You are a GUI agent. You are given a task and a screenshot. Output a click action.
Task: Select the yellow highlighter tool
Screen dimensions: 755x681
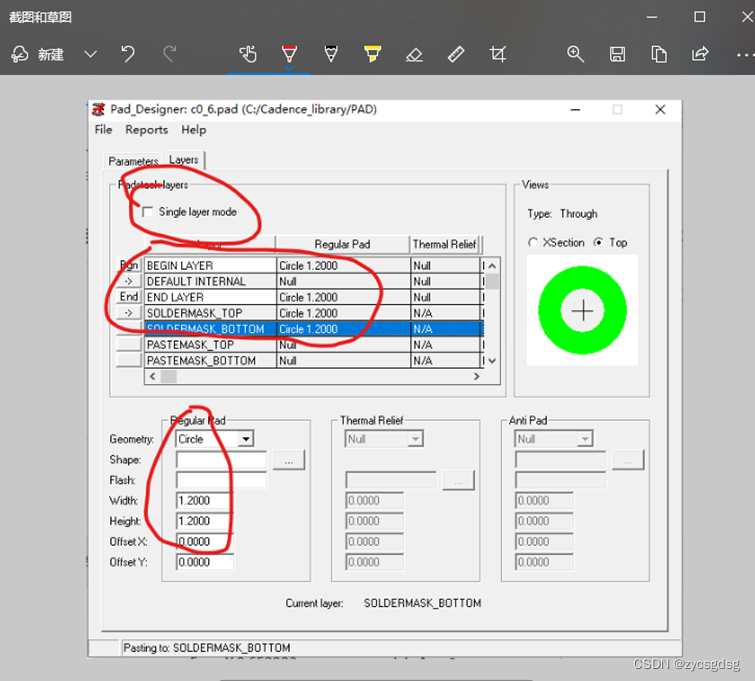[x=372, y=54]
